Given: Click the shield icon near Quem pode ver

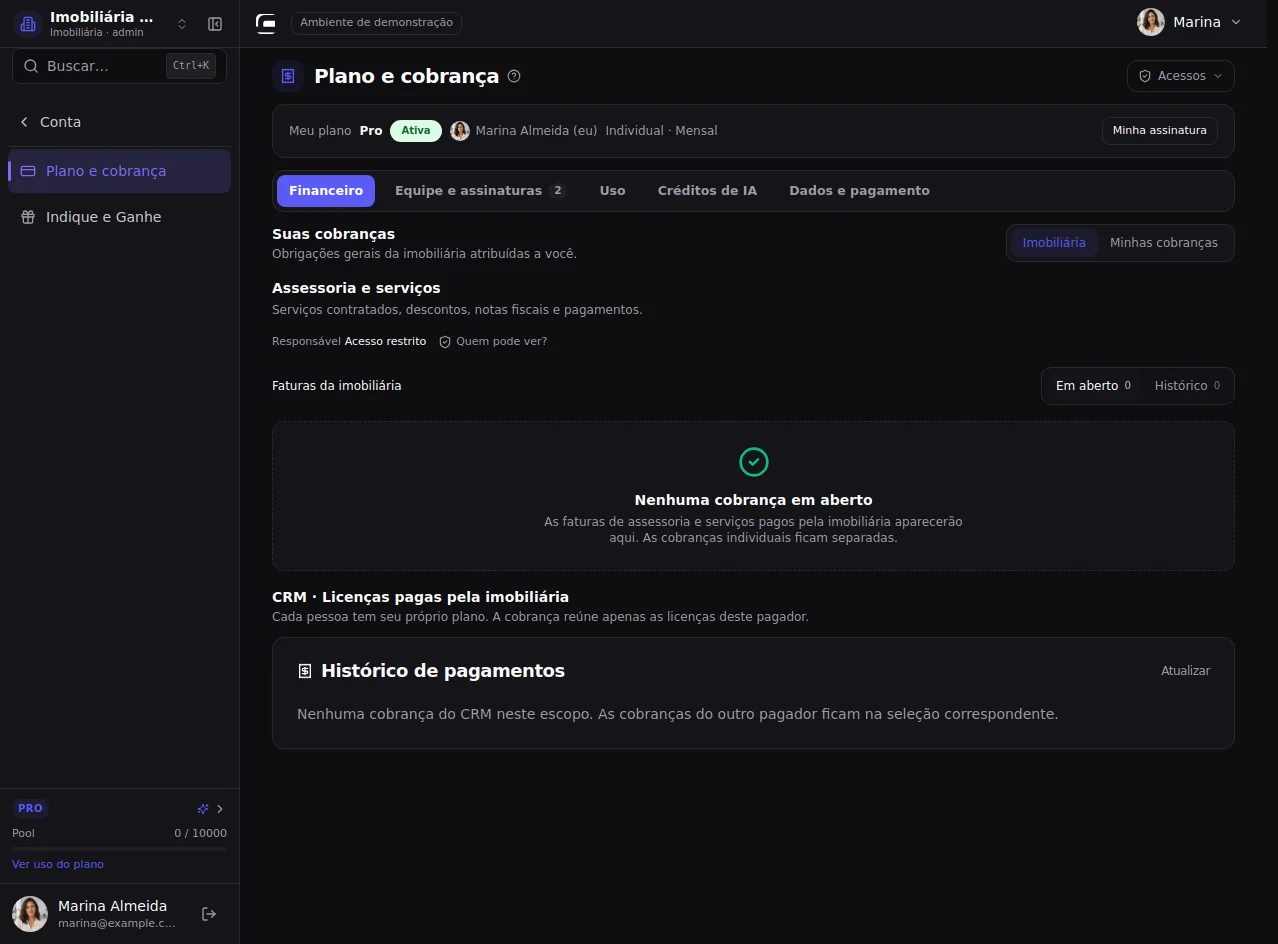Looking at the screenshot, I should [445, 342].
